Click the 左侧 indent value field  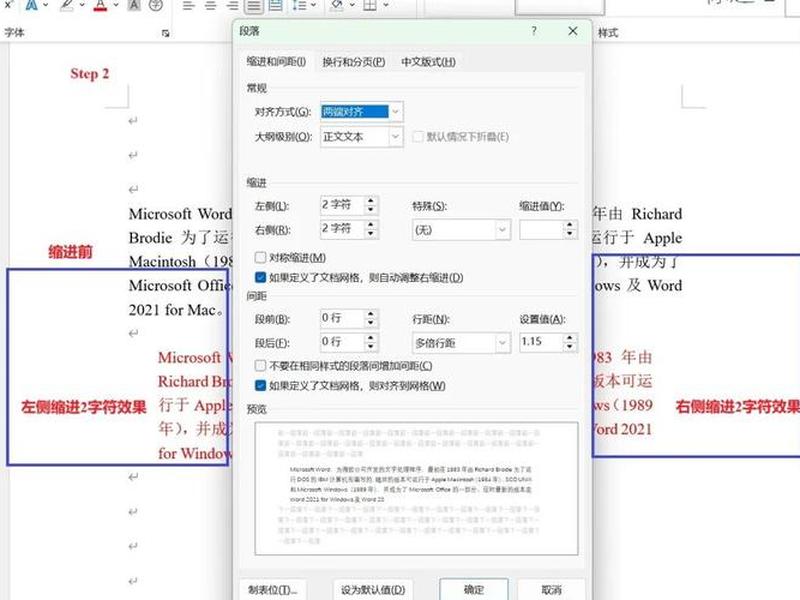[342, 205]
